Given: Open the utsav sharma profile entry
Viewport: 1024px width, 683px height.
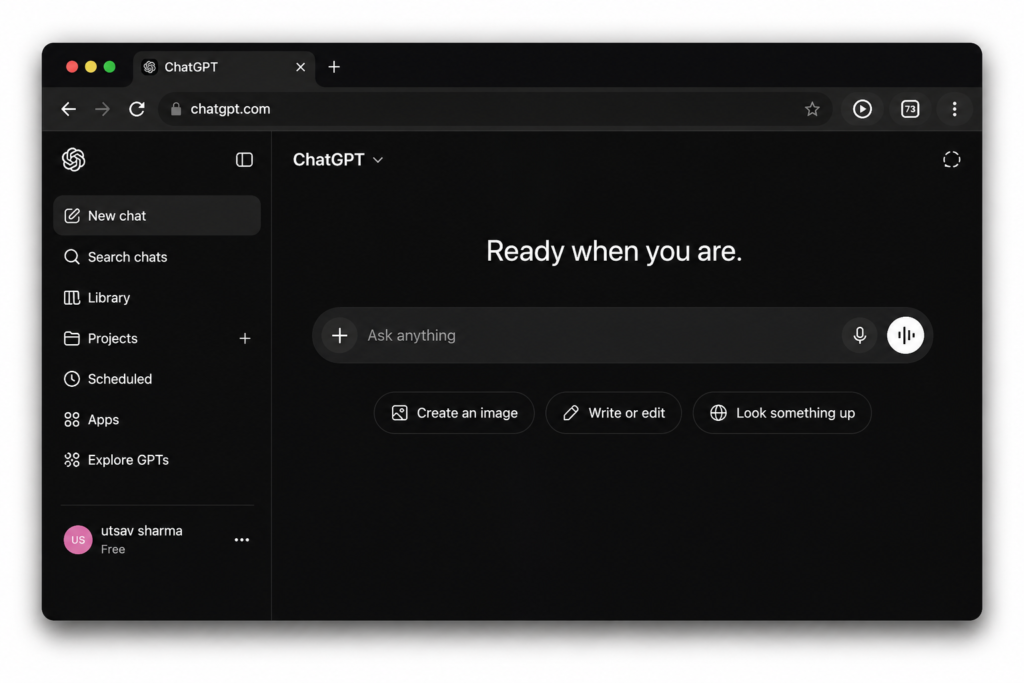Looking at the screenshot, I should [x=157, y=539].
